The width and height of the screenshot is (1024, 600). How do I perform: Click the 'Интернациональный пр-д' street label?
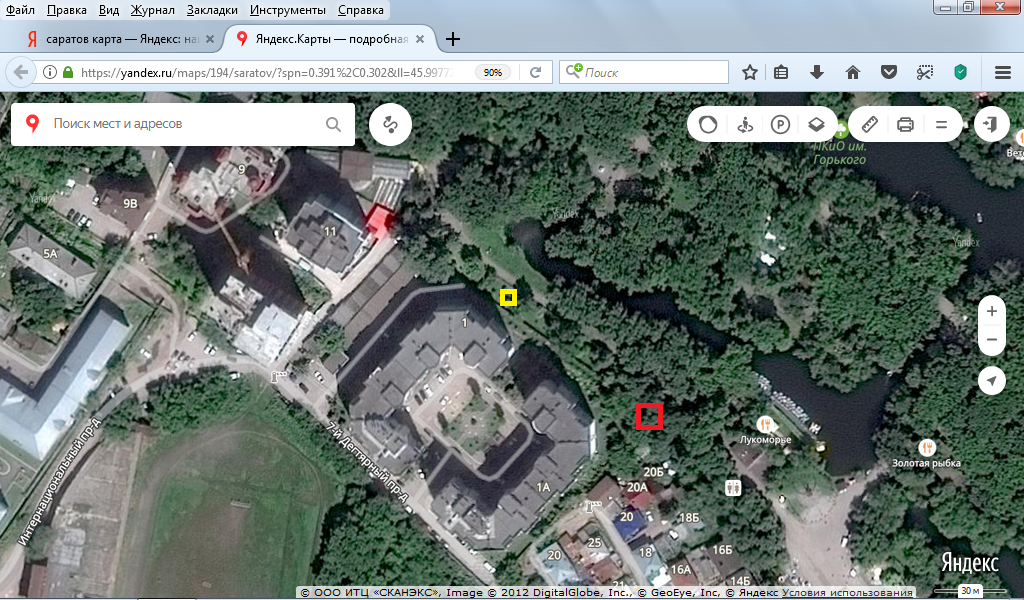(59, 482)
